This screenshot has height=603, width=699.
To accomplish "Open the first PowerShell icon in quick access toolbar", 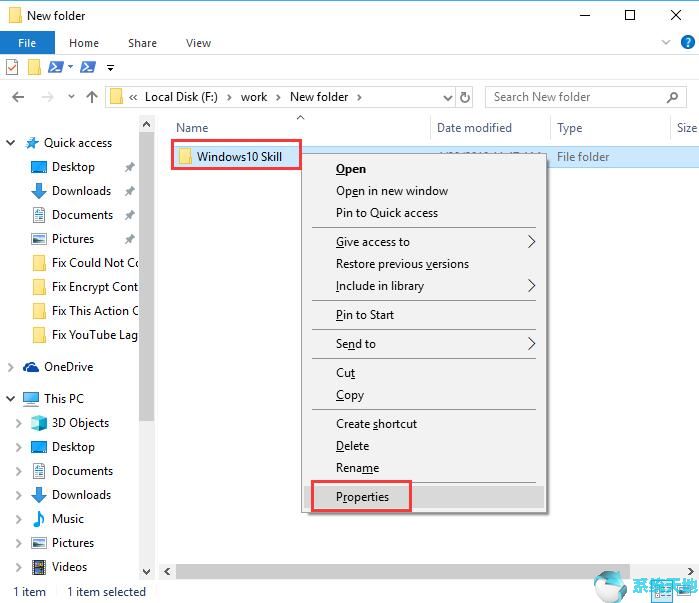I will [56, 67].
